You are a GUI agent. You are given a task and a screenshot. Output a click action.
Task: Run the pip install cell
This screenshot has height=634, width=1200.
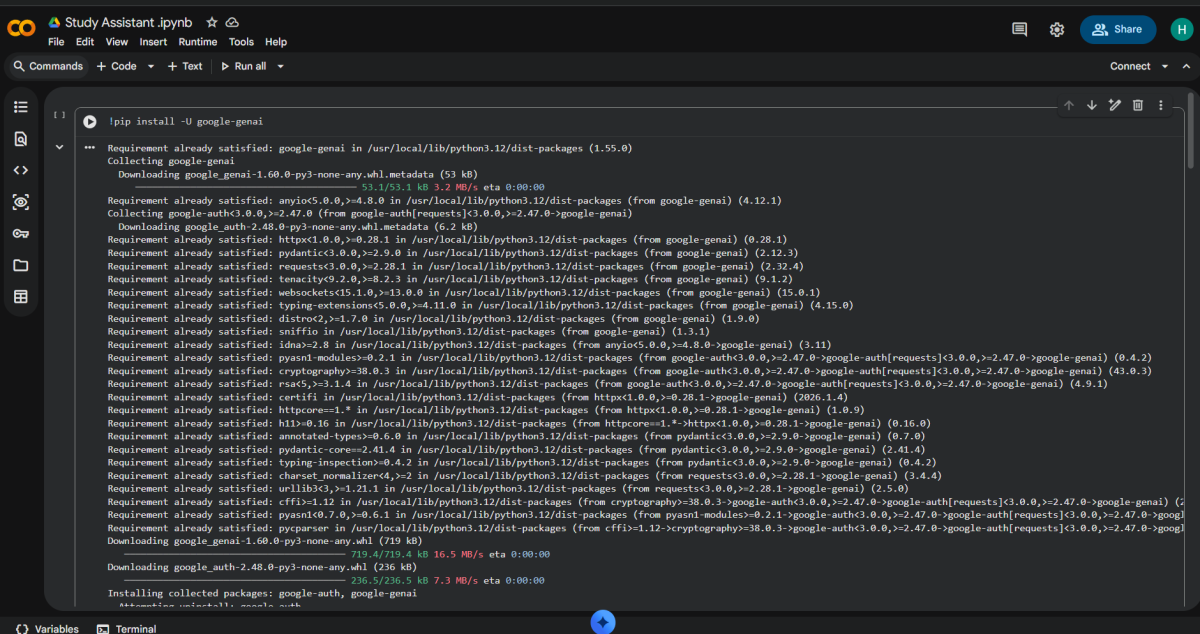pos(90,121)
